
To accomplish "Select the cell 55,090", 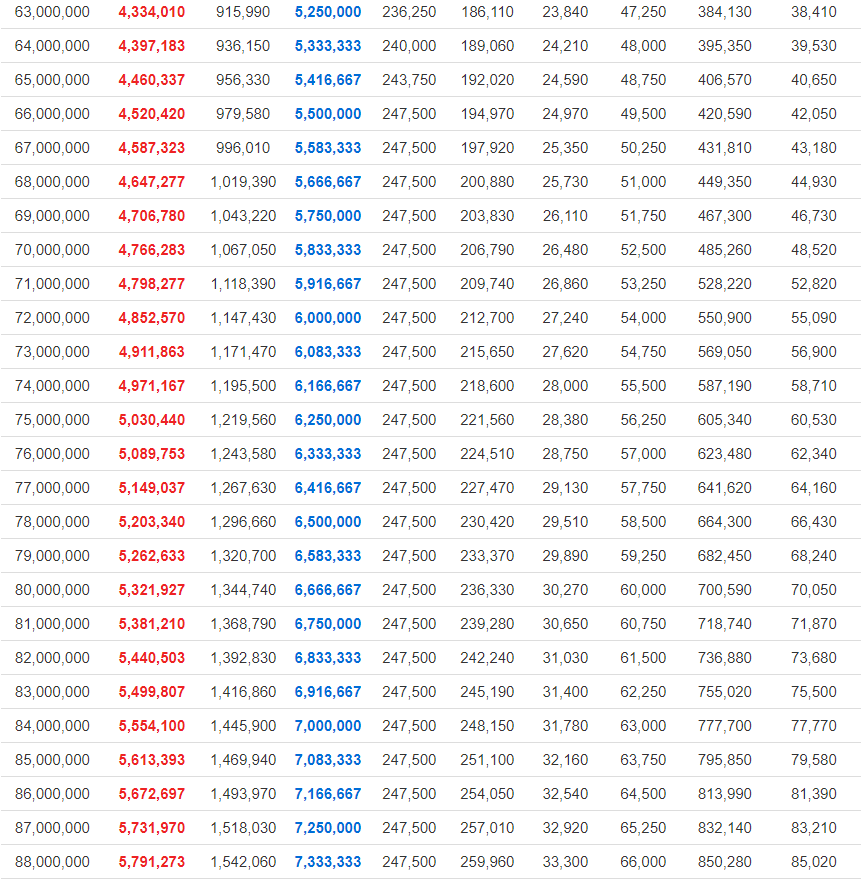I will (x=814, y=318).
